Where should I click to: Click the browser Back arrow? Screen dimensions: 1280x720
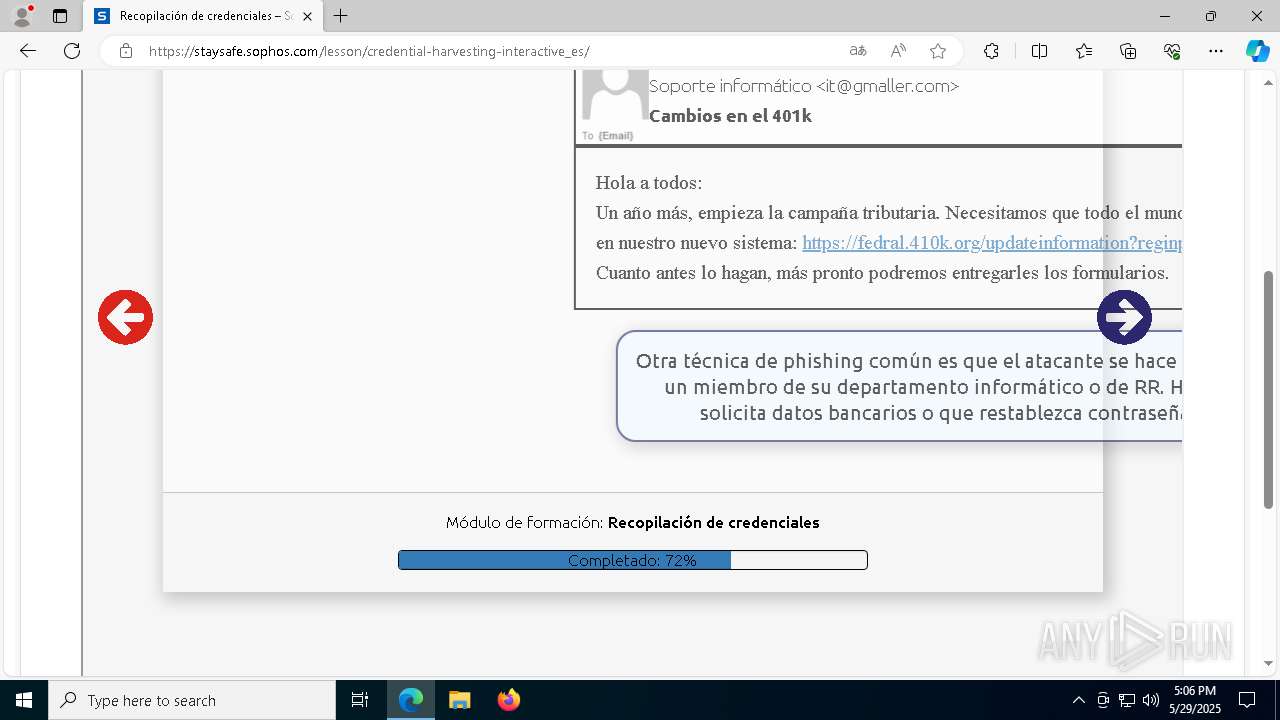coord(28,51)
